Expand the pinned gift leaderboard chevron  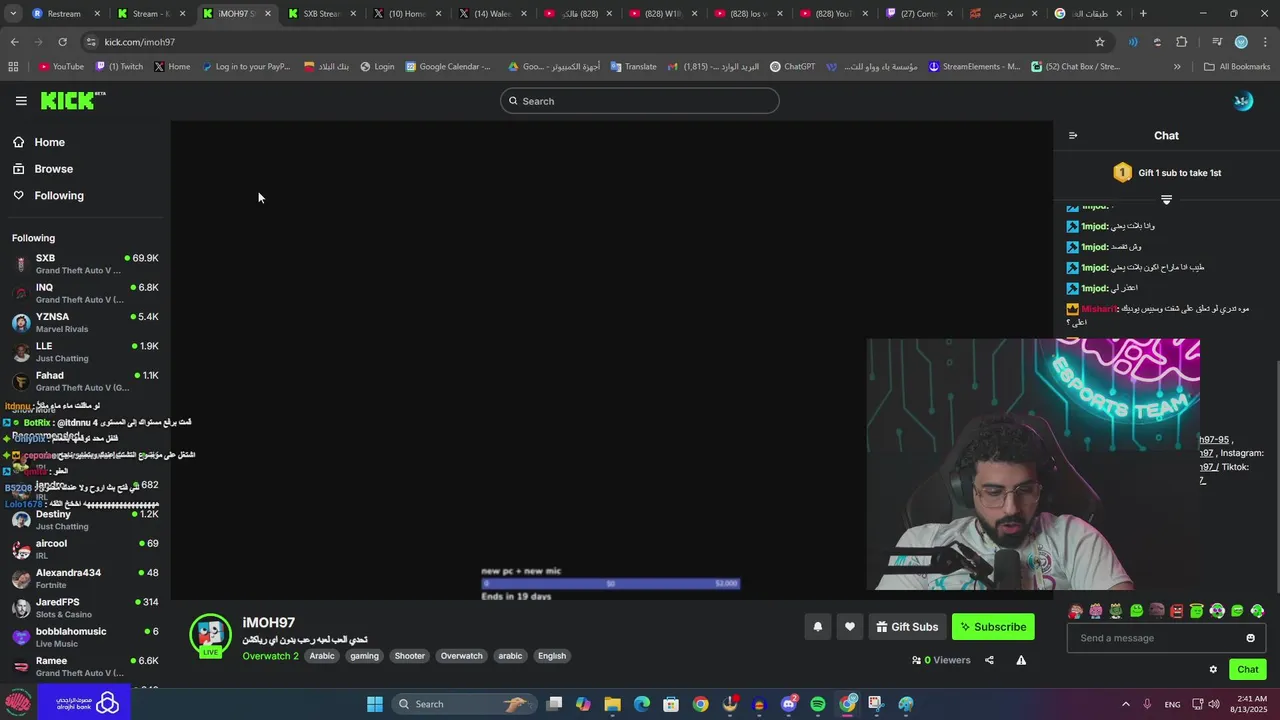[1166, 200]
